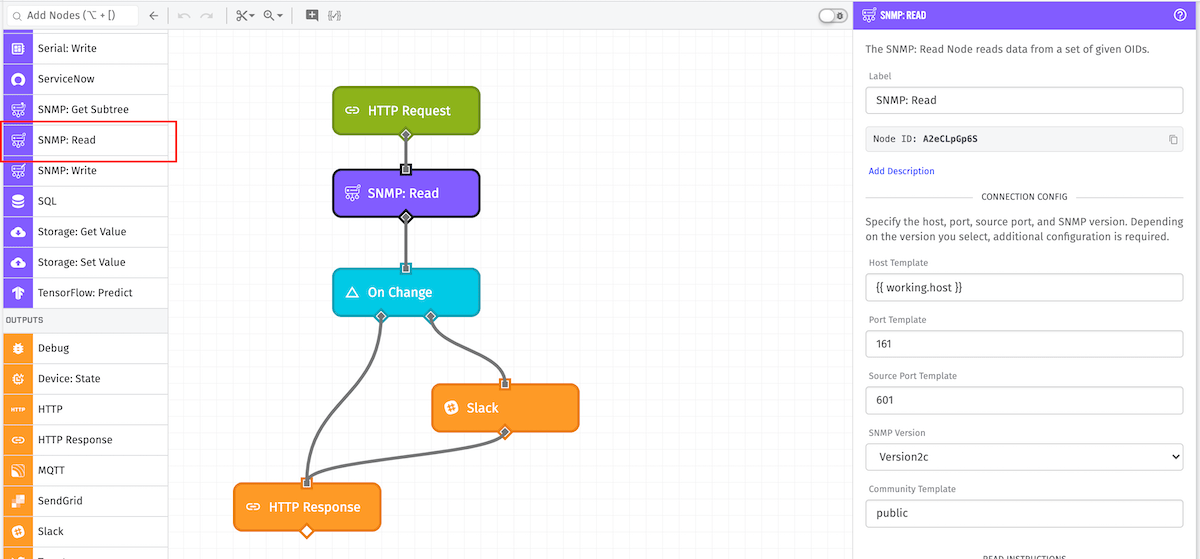
Task: Select the HTTP Request node on canvas
Action: (406, 110)
